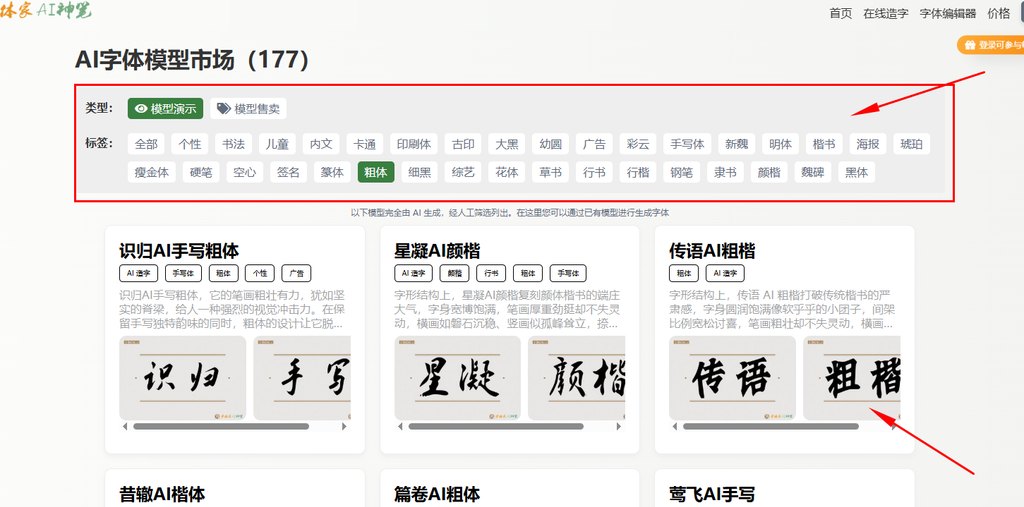Click the right scroll arrow under 识归AI手写粗体 previews
The image size is (1024, 507).
[x=344, y=427]
